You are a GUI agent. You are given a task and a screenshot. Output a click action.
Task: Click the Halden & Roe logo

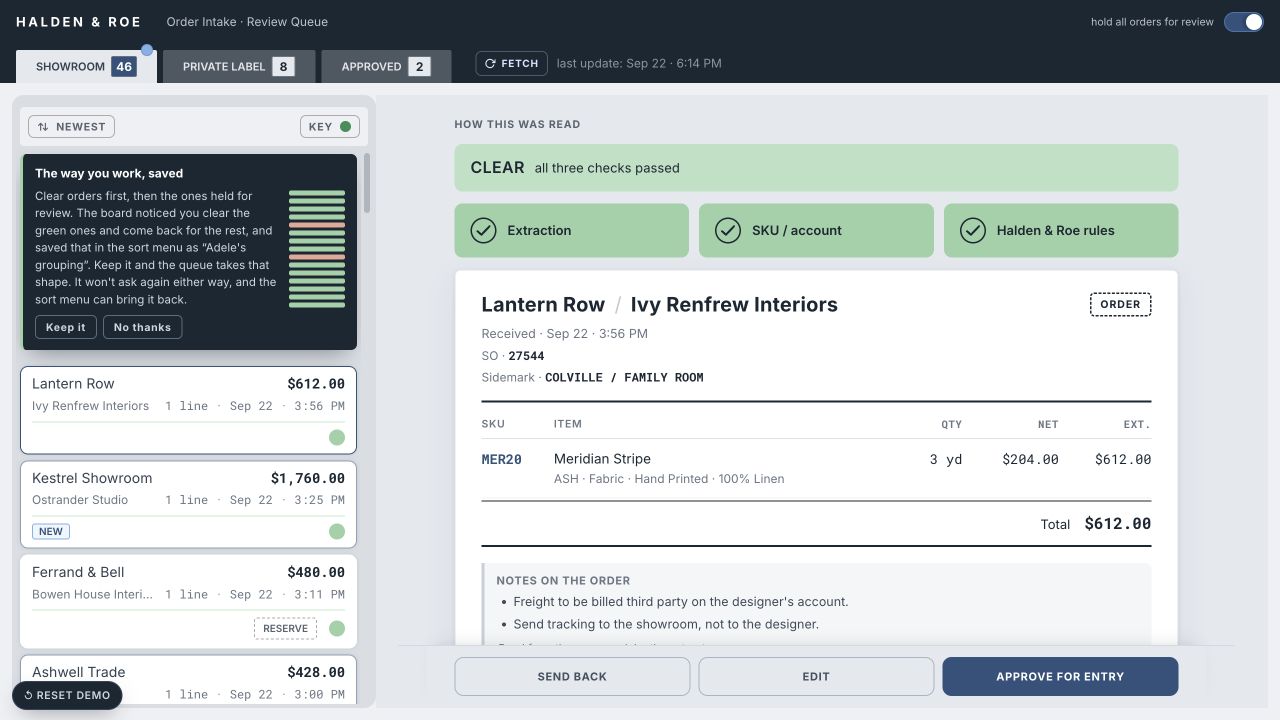pyautogui.click(x=78, y=22)
